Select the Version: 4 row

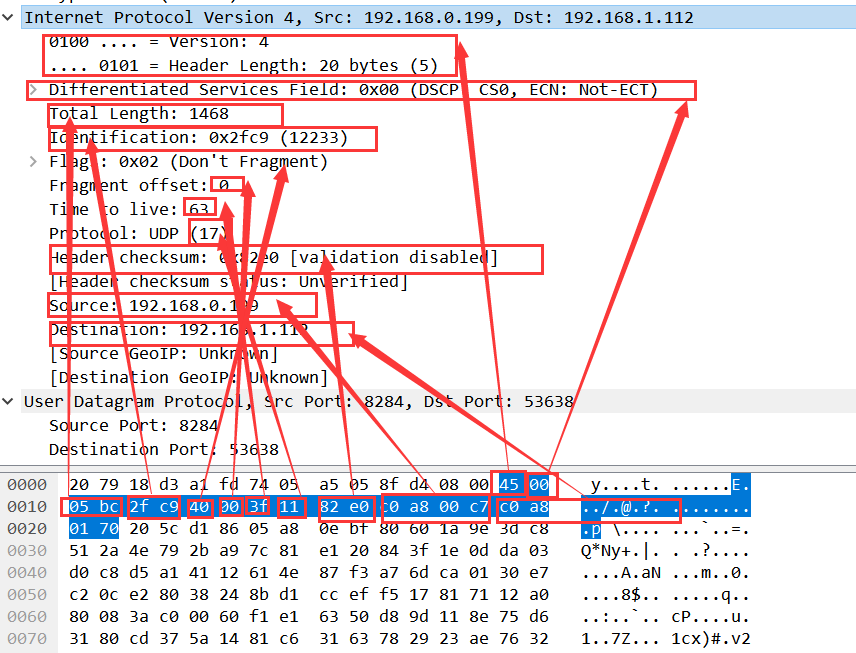coord(159,41)
